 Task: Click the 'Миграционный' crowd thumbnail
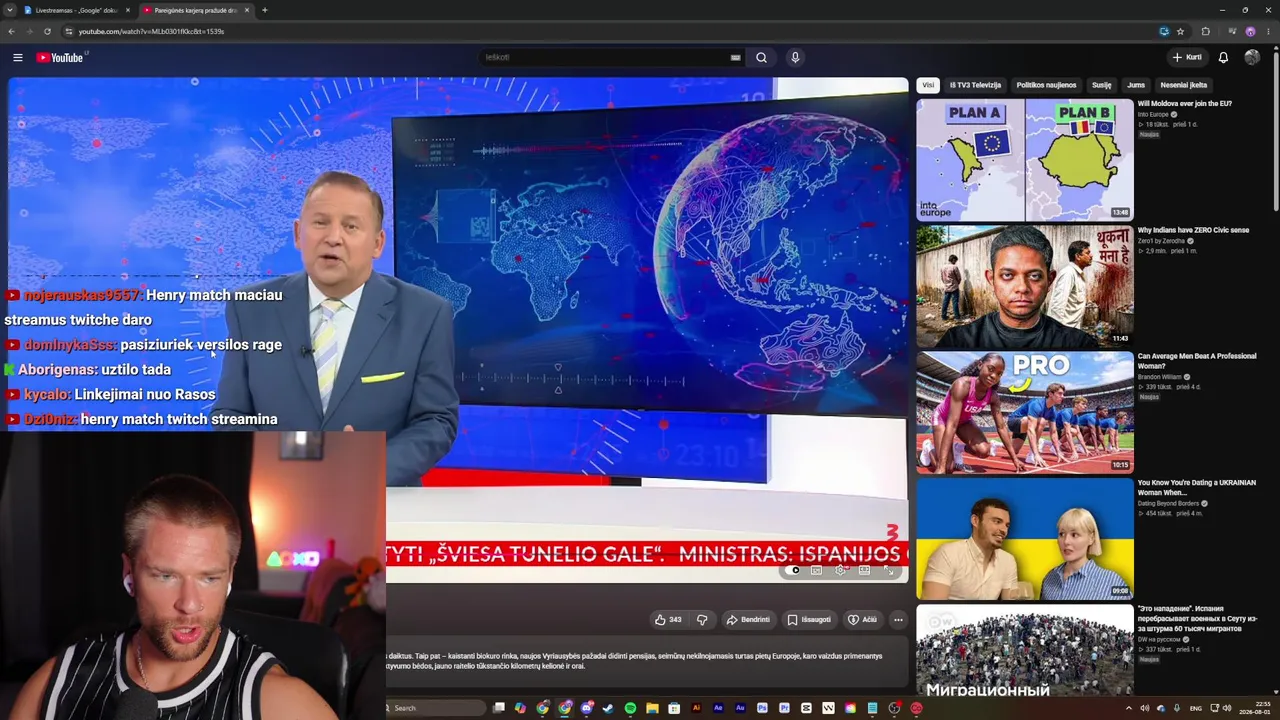[x=1025, y=650]
